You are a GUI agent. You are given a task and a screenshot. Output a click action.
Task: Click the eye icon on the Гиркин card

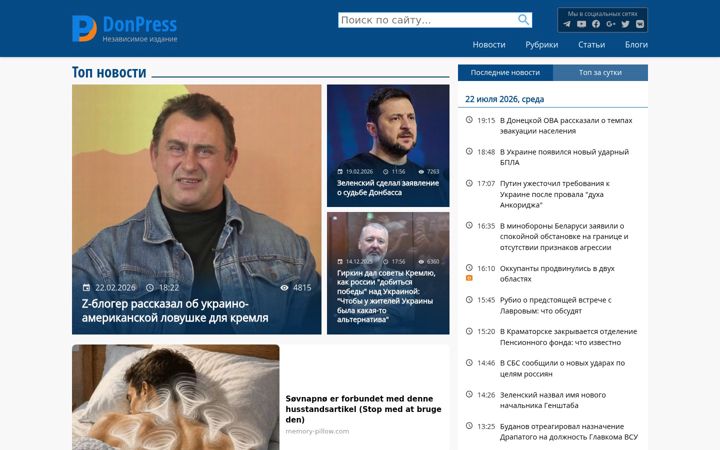pyautogui.click(x=421, y=262)
